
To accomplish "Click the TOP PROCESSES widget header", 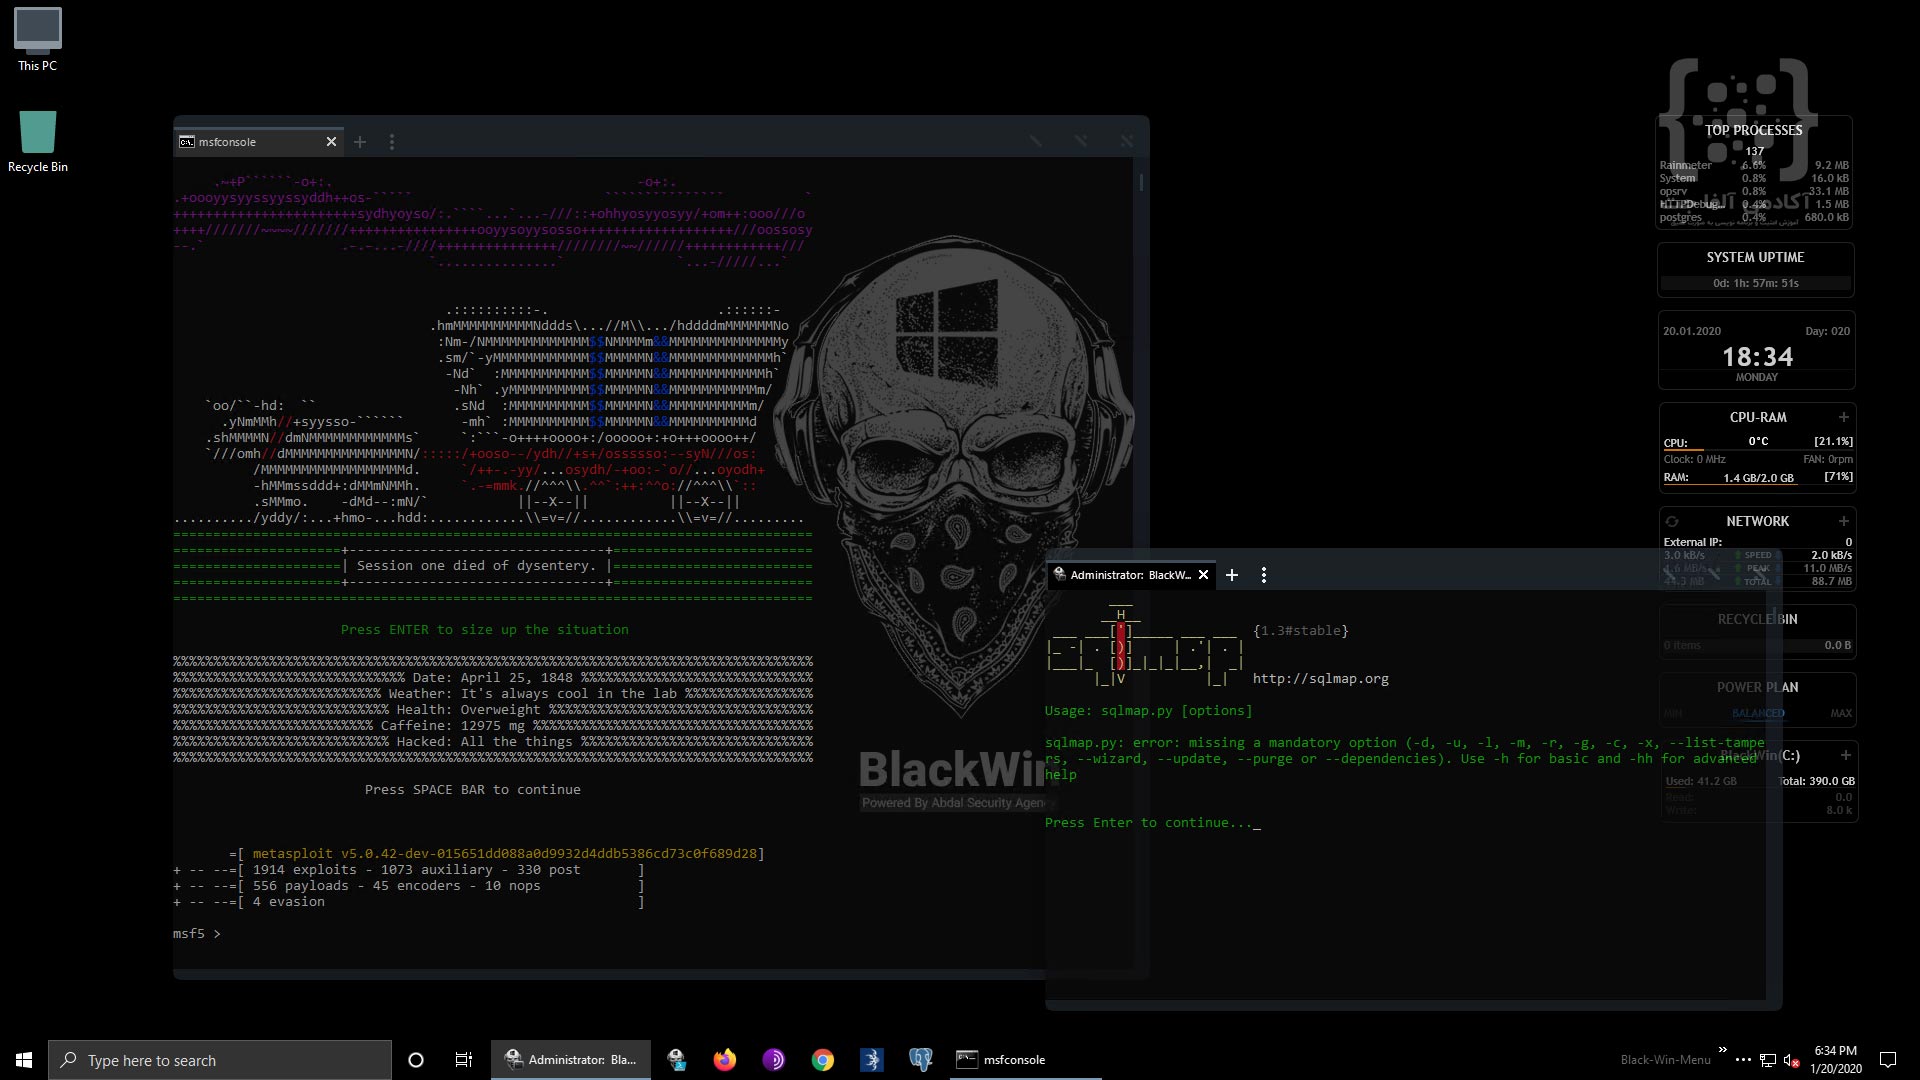I will coord(1754,130).
